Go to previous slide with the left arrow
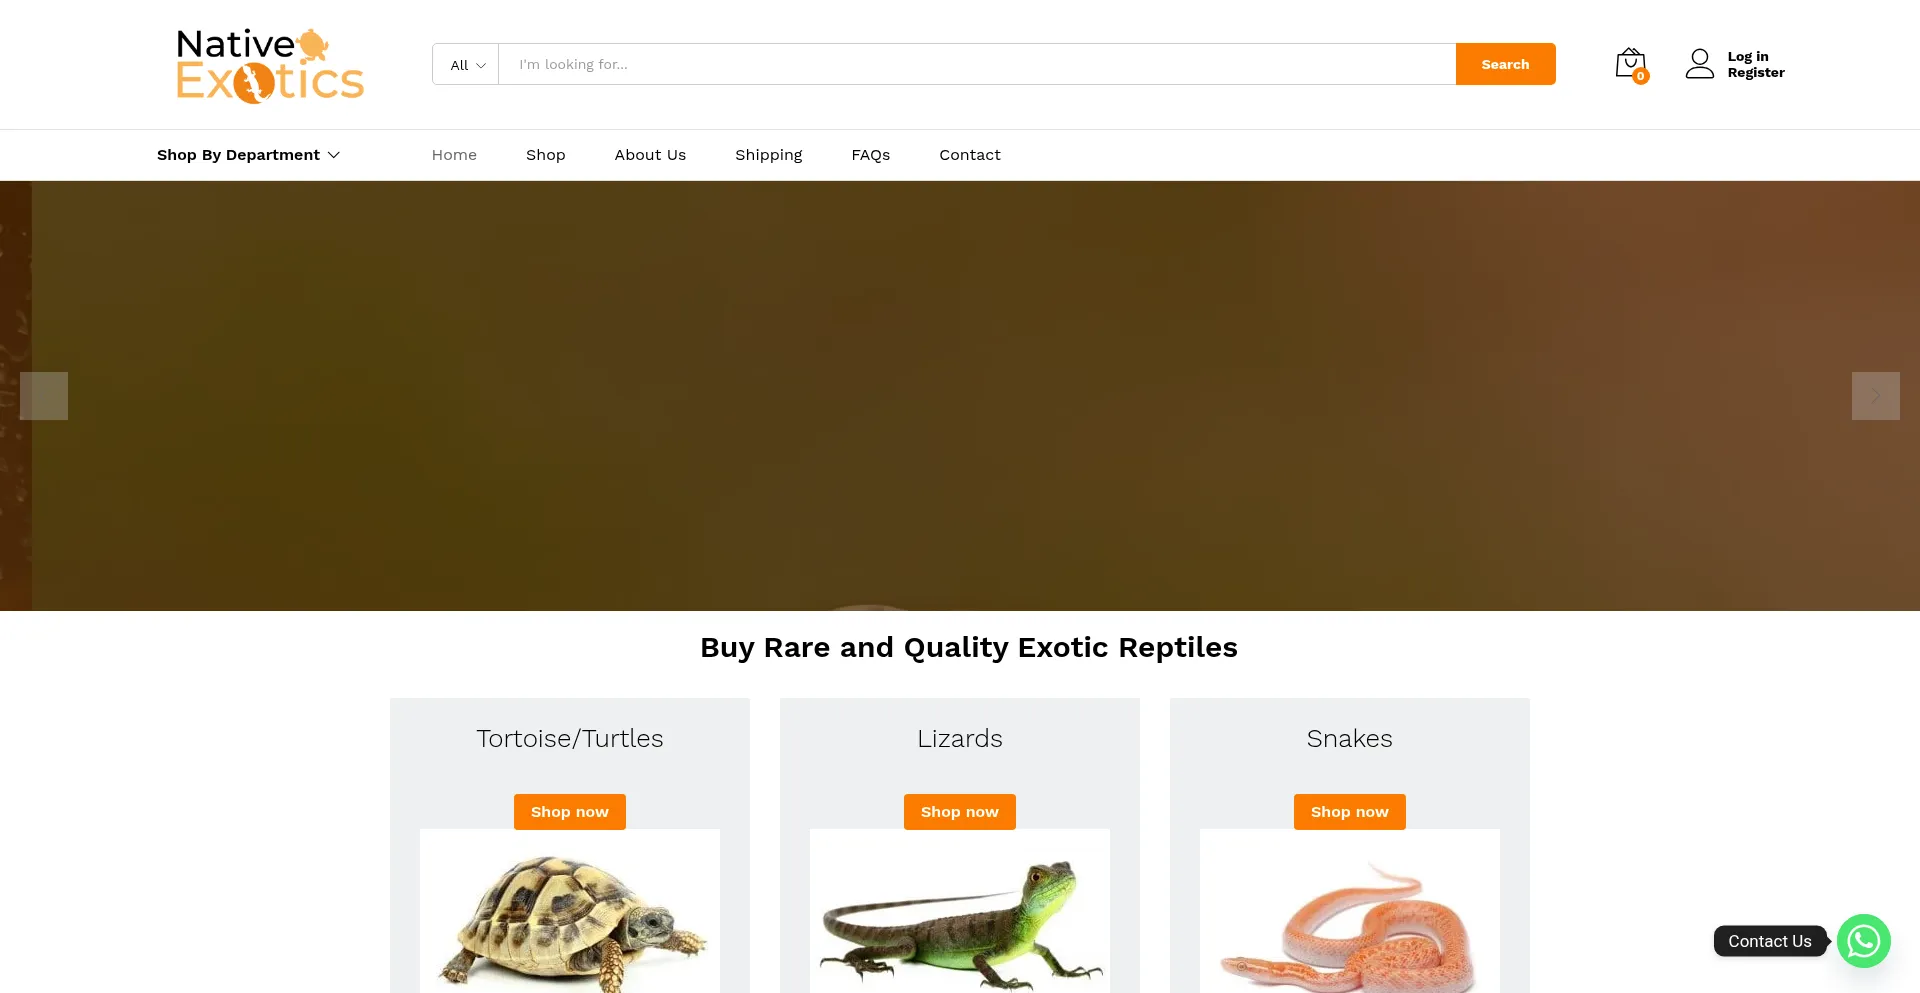 [44, 396]
